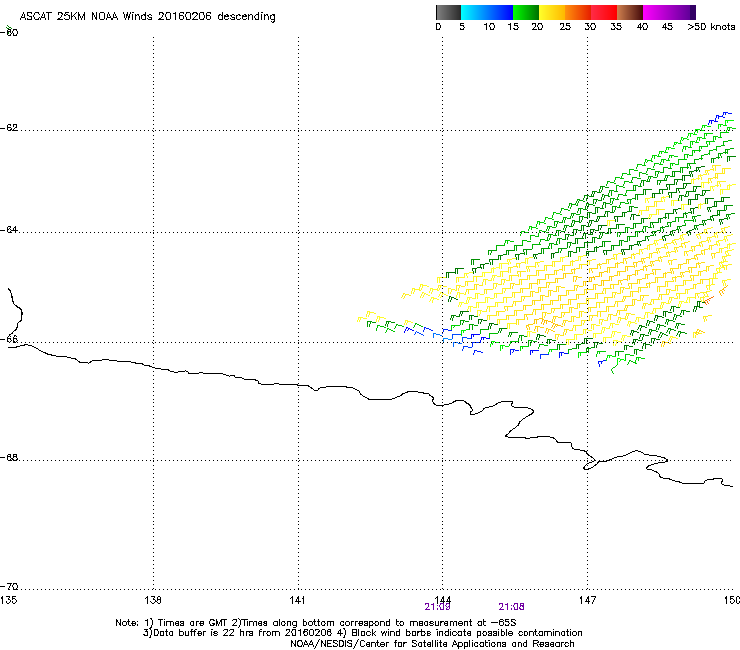Pick the gray 0-5 knot legend segment
This screenshot has height=650, width=740.
point(449,12)
